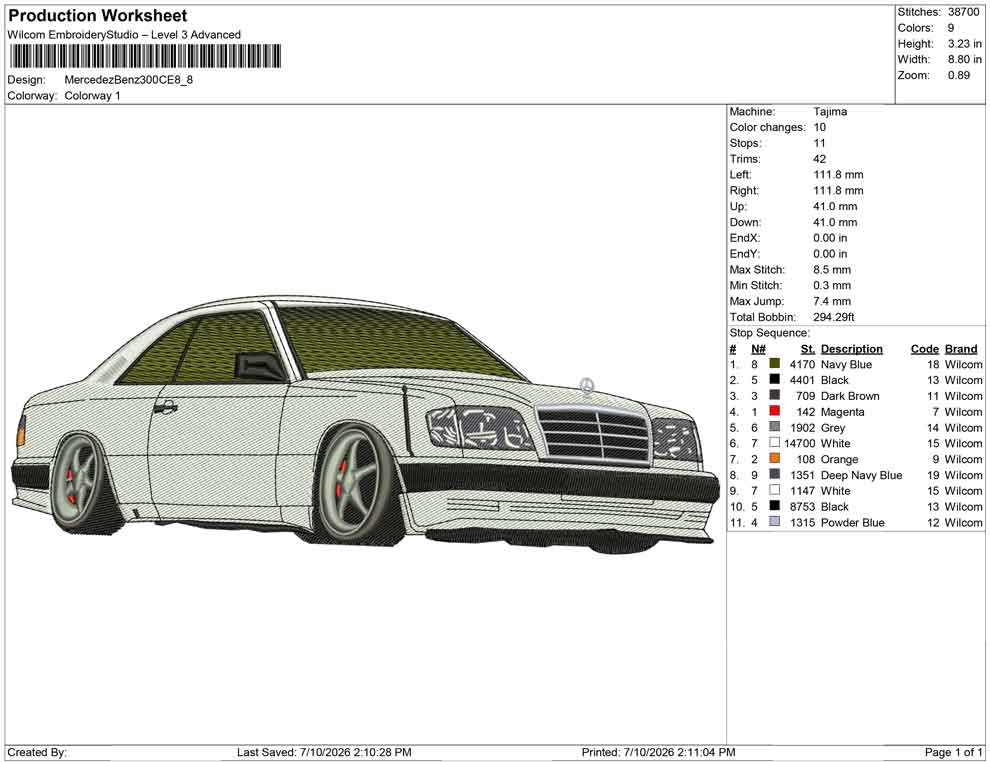Click the 'St.' column header
Viewport: 990px width, 762px height.
coord(808,349)
